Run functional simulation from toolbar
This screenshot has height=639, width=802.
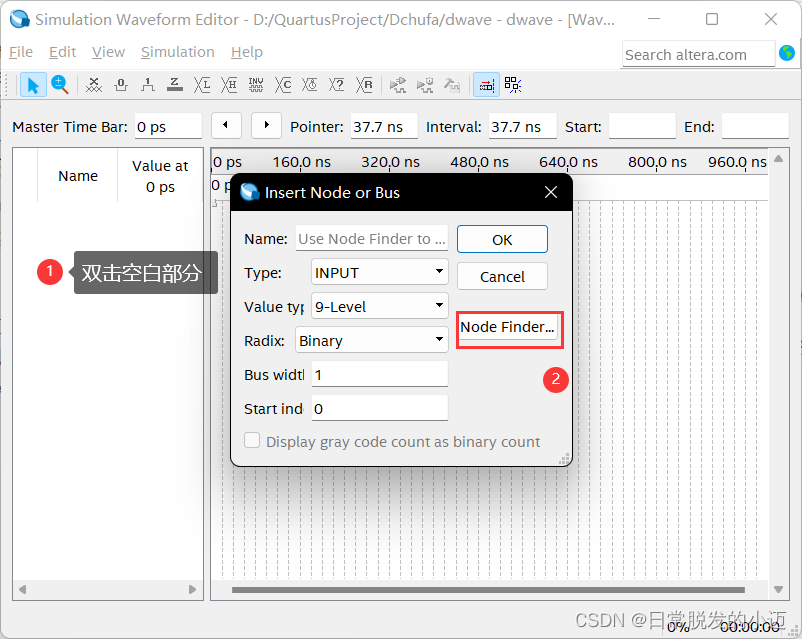[397, 85]
